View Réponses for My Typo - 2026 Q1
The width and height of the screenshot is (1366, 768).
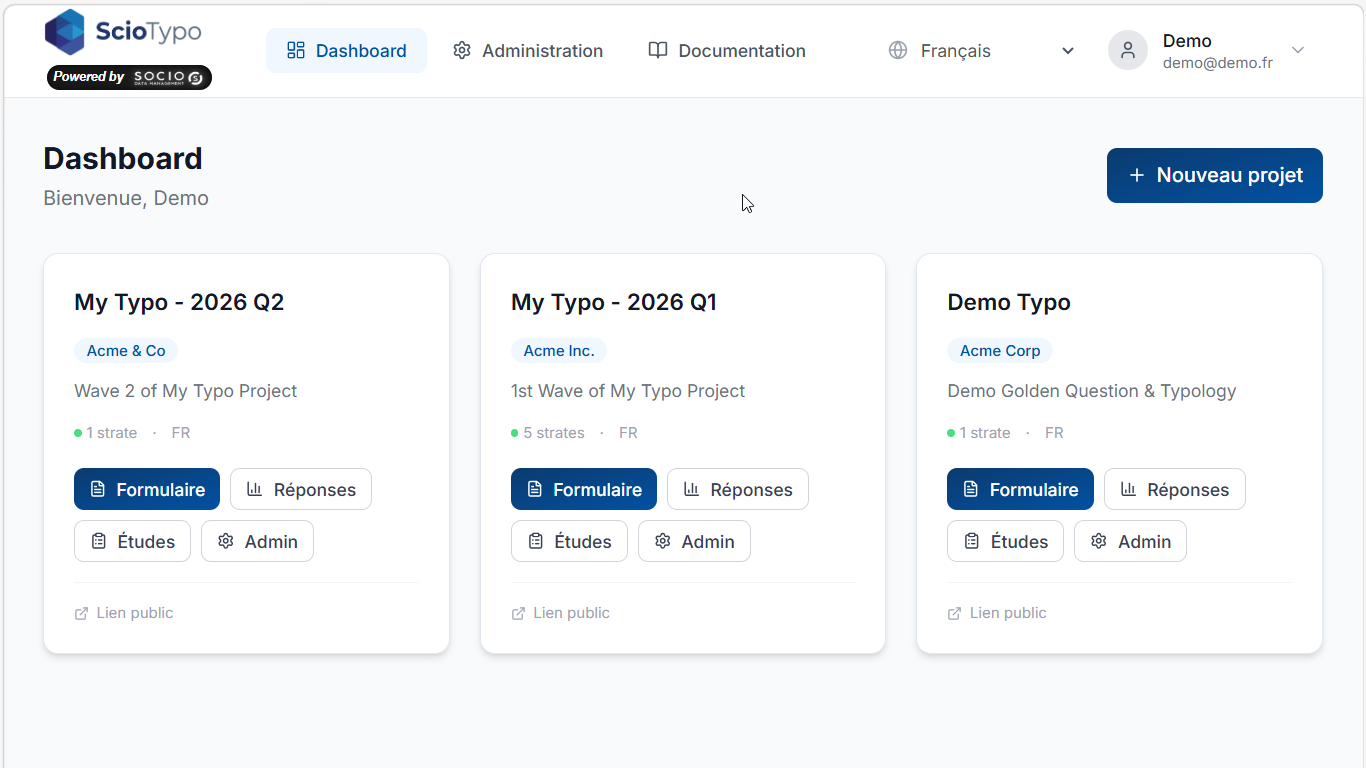pos(738,489)
